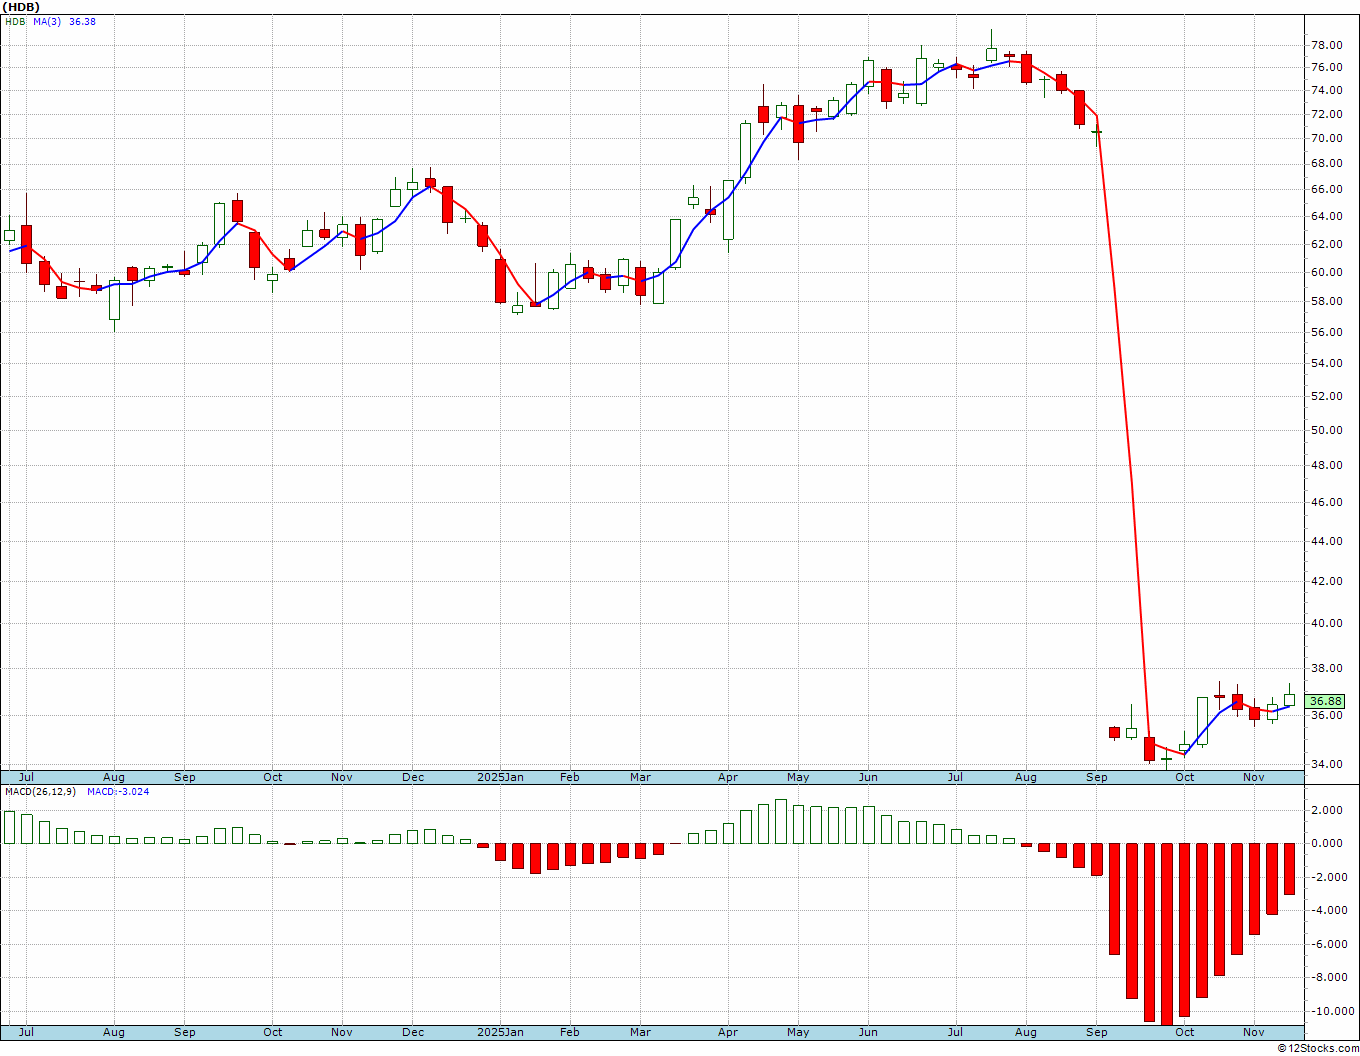Select the 78.00 price axis label

1326,45
